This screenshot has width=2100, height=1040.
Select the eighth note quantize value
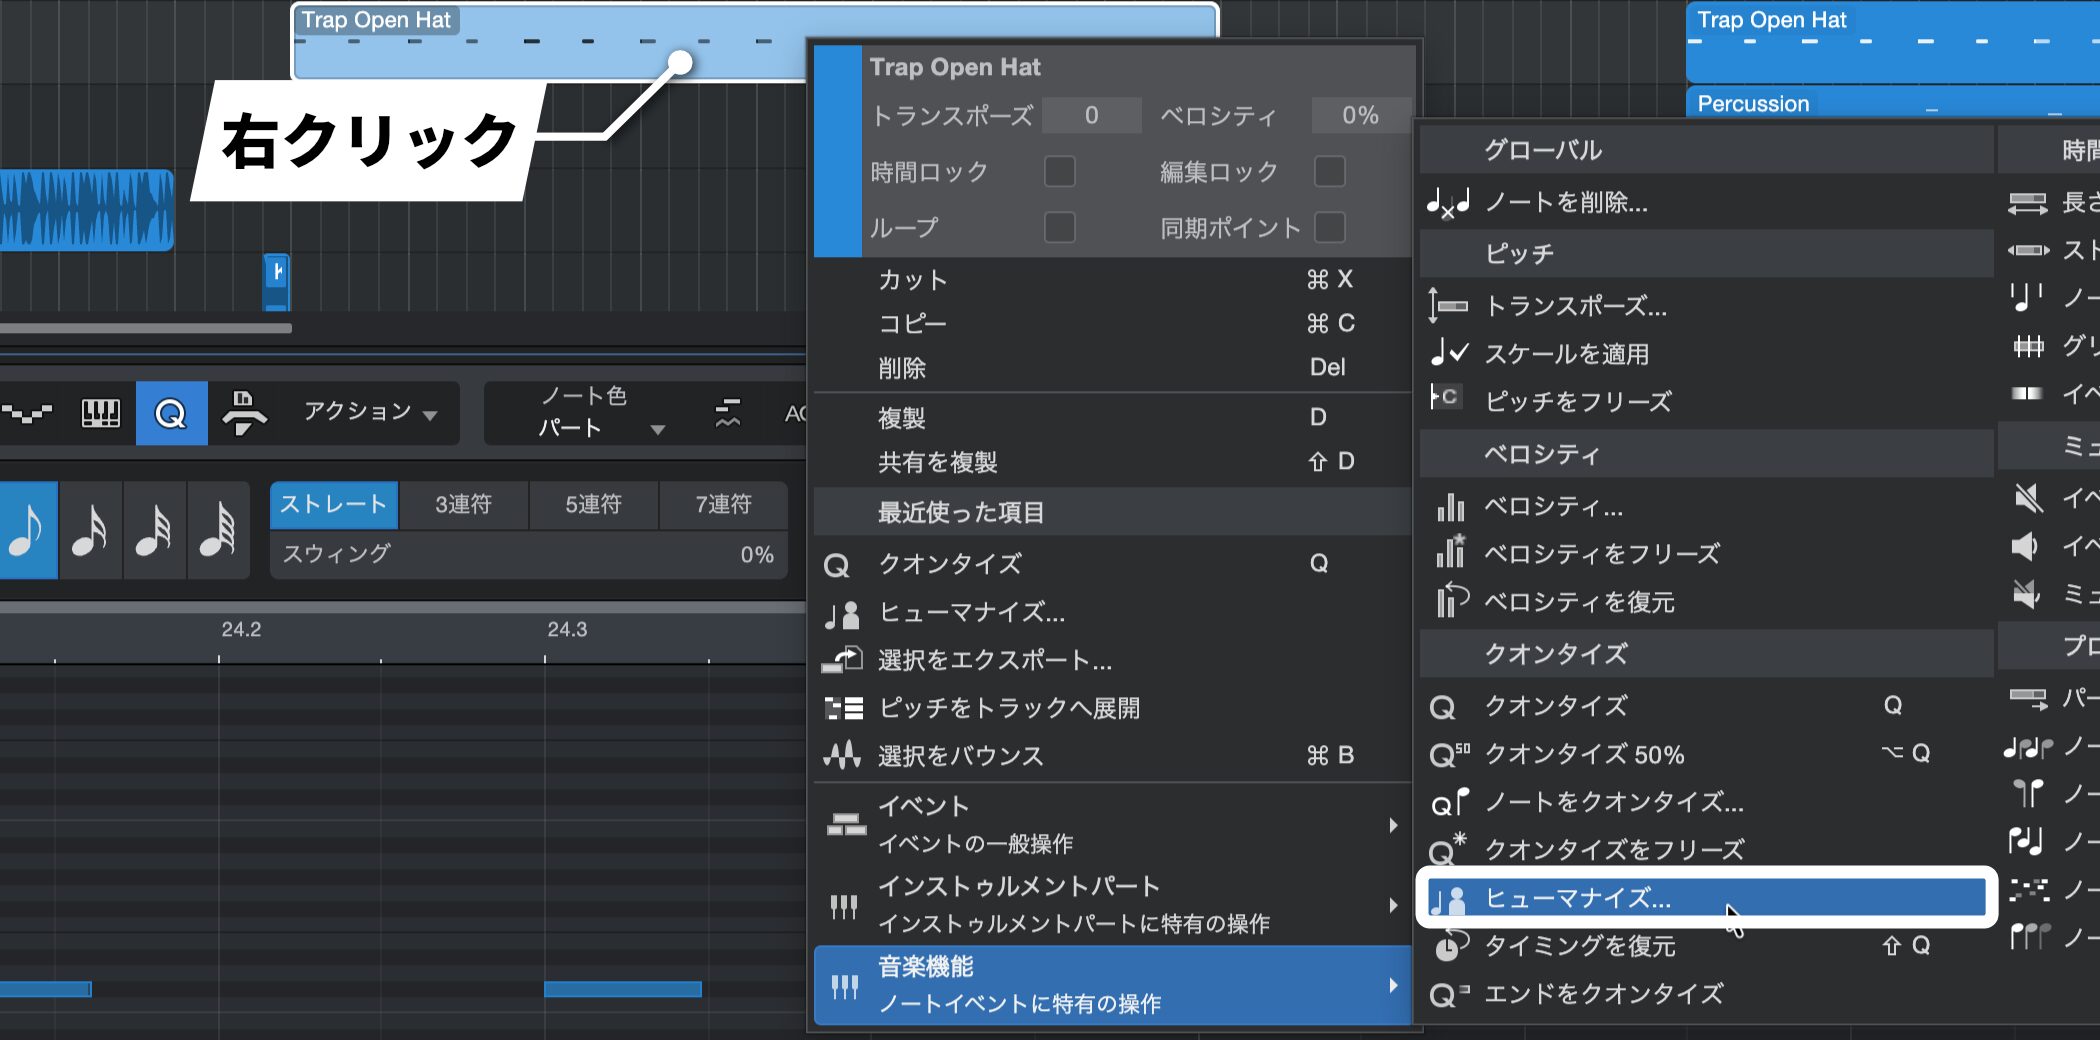coord(27,530)
